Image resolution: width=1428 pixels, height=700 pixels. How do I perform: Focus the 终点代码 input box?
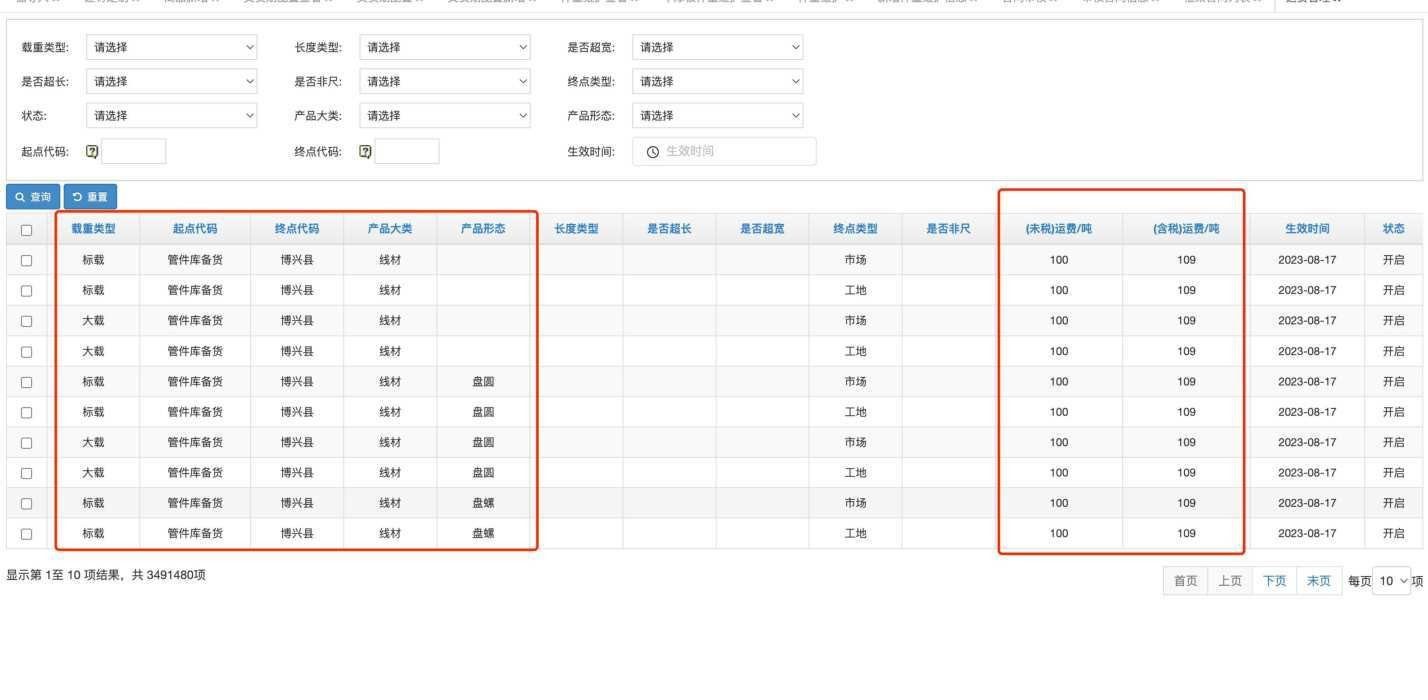(x=407, y=152)
